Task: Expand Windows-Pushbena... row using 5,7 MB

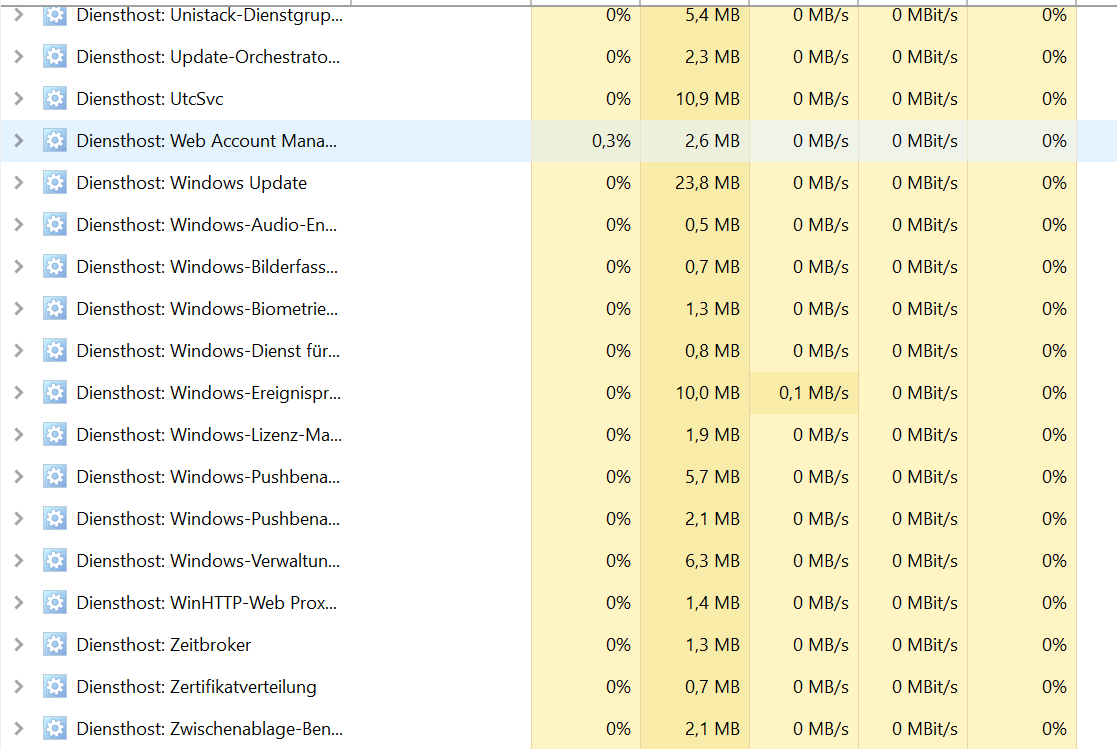Action: coord(19,477)
